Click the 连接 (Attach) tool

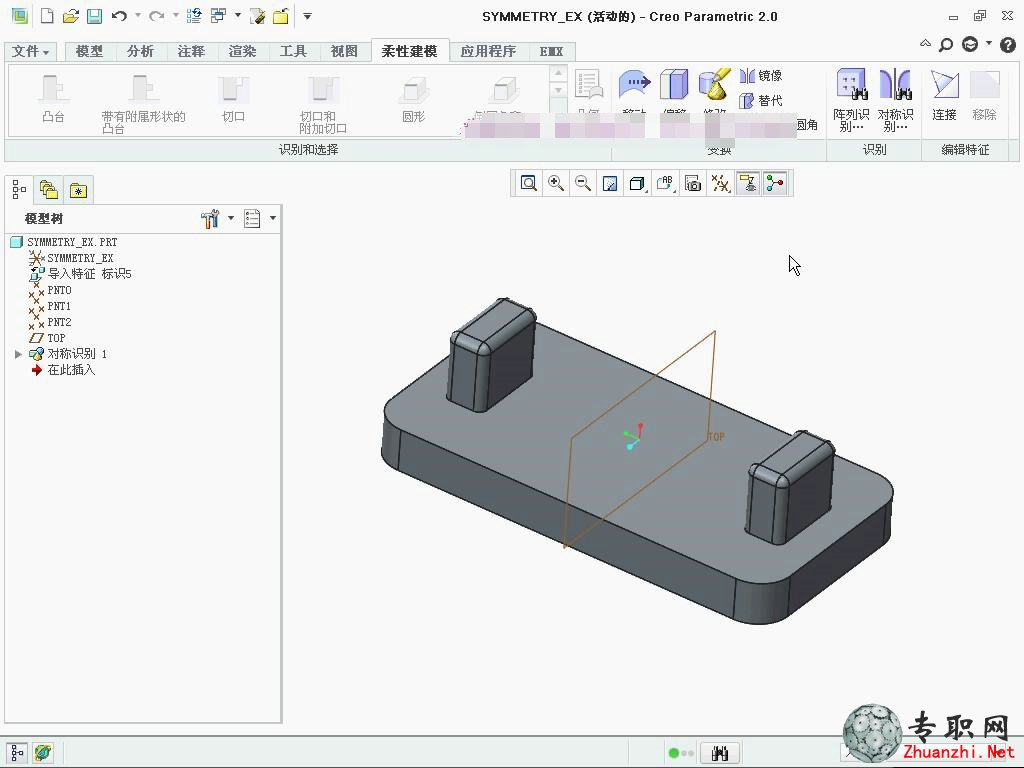pos(944,96)
